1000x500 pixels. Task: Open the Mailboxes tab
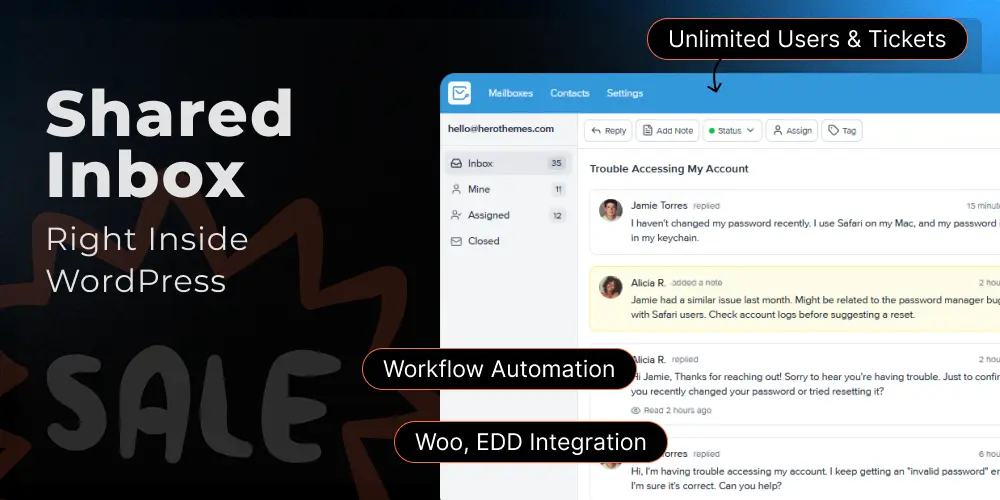(x=510, y=93)
